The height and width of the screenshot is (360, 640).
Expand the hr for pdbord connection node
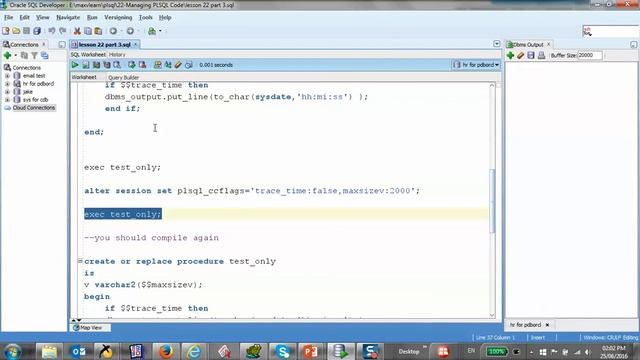[x=7, y=84]
